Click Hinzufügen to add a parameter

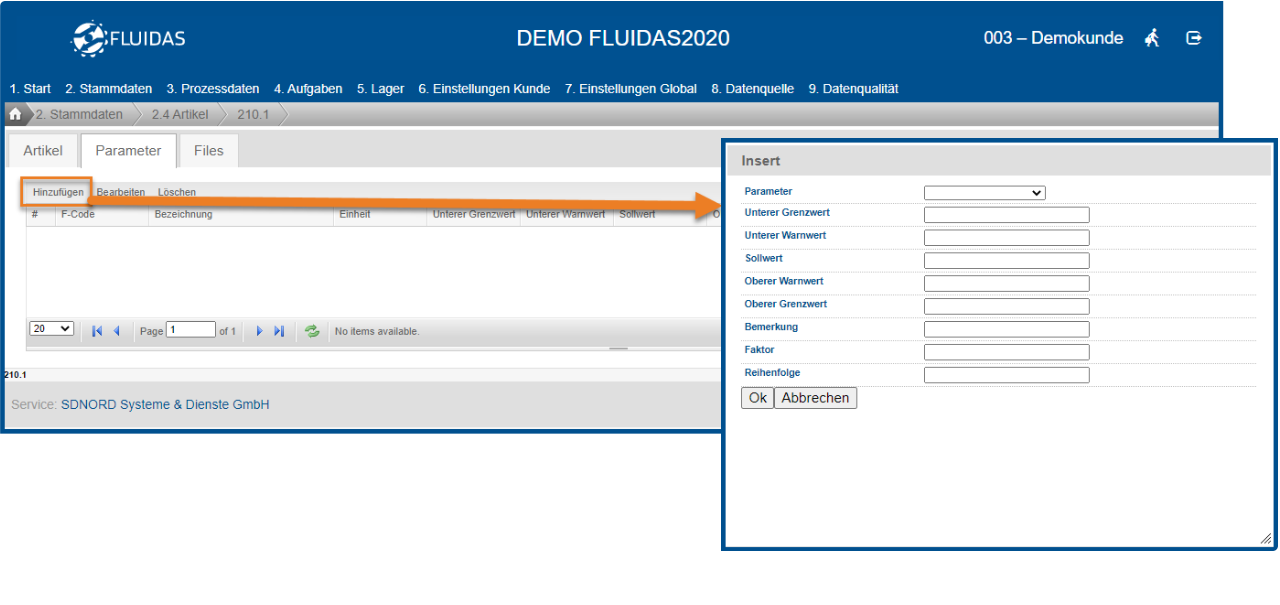click(x=58, y=192)
